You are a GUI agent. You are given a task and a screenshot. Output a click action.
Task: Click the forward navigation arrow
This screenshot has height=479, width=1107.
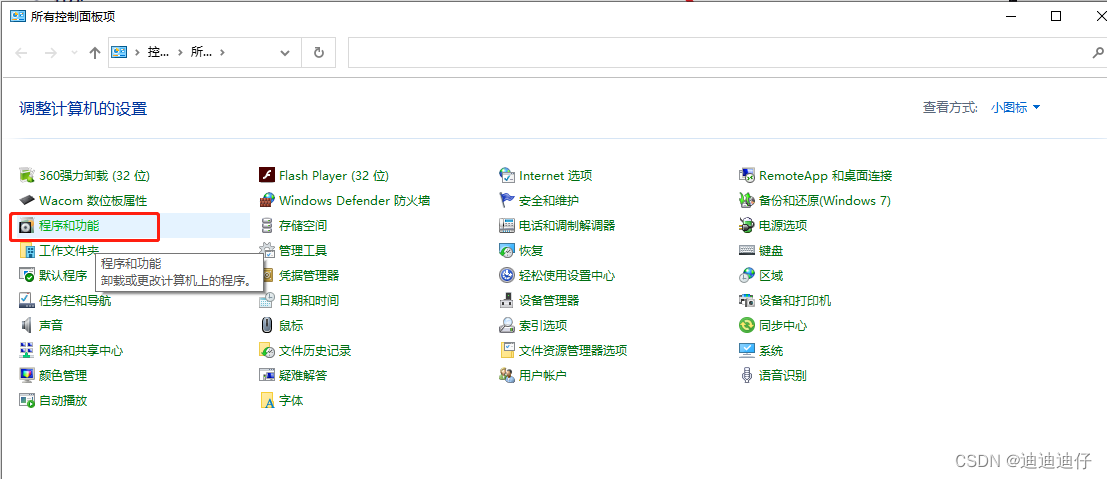[50, 53]
